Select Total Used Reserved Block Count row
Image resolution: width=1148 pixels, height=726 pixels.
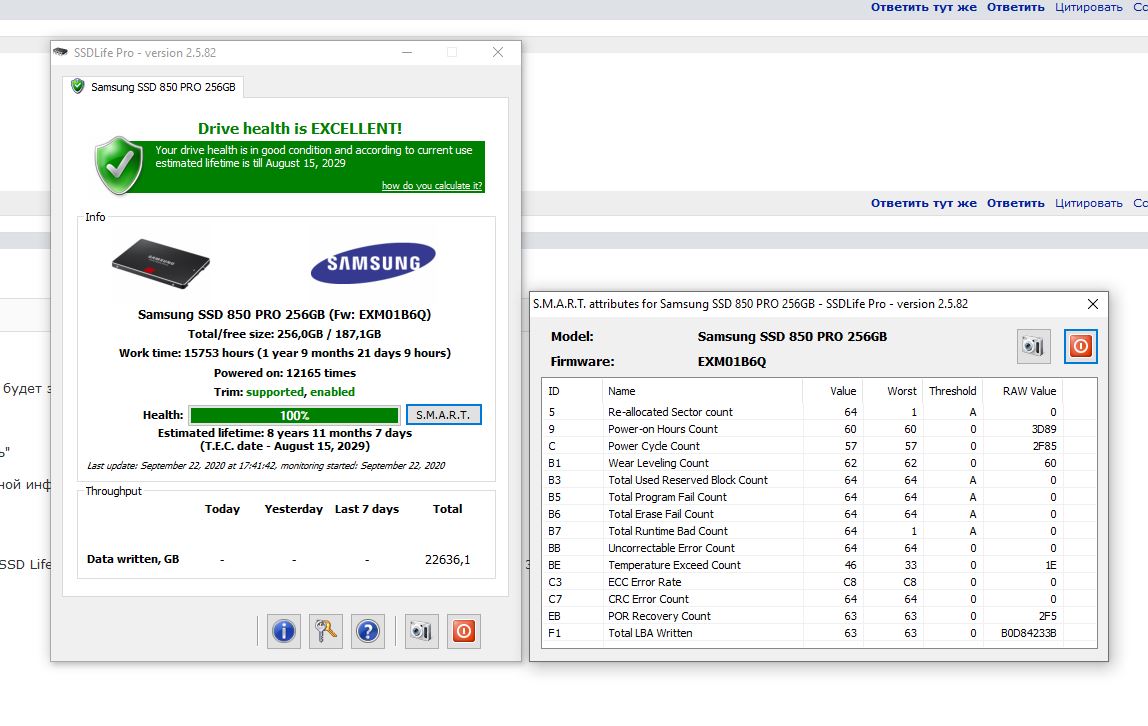pyautogui.click(x=819, y=480)
